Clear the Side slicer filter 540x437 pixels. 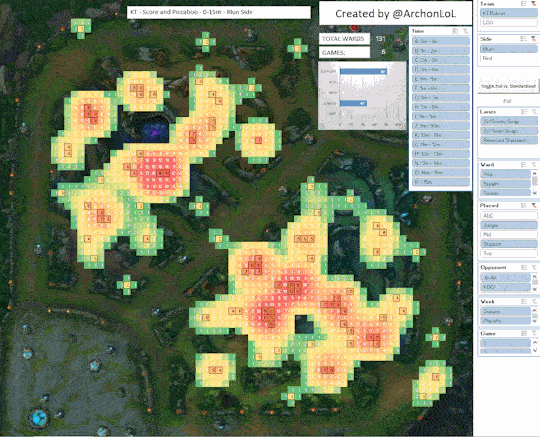(x=534, y=39)
